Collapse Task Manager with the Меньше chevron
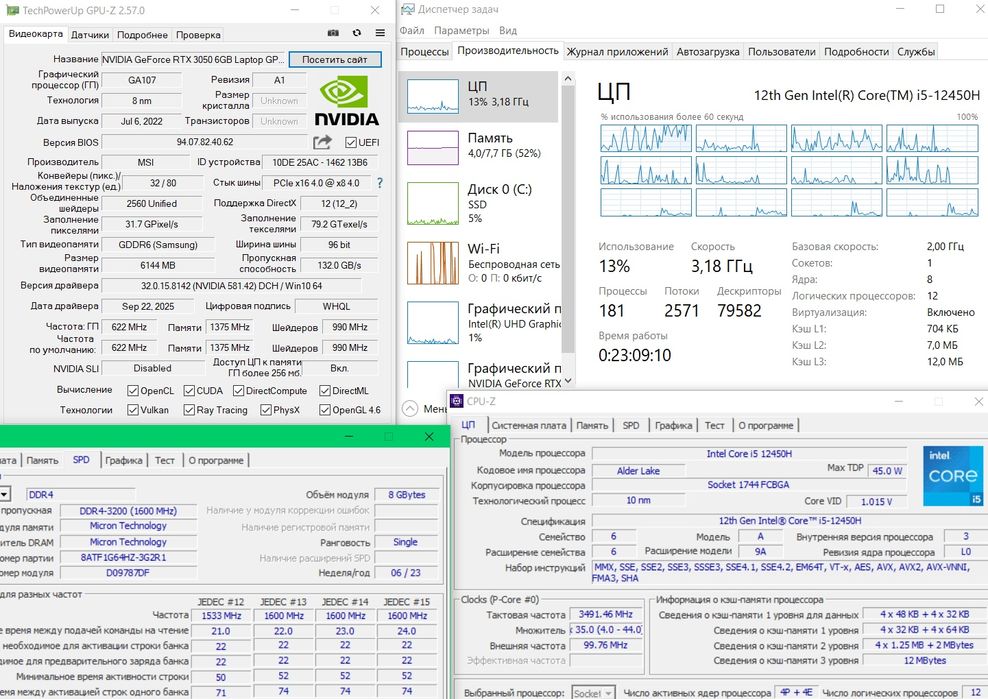This screenshot has width=988, height=699. (410, 408)
